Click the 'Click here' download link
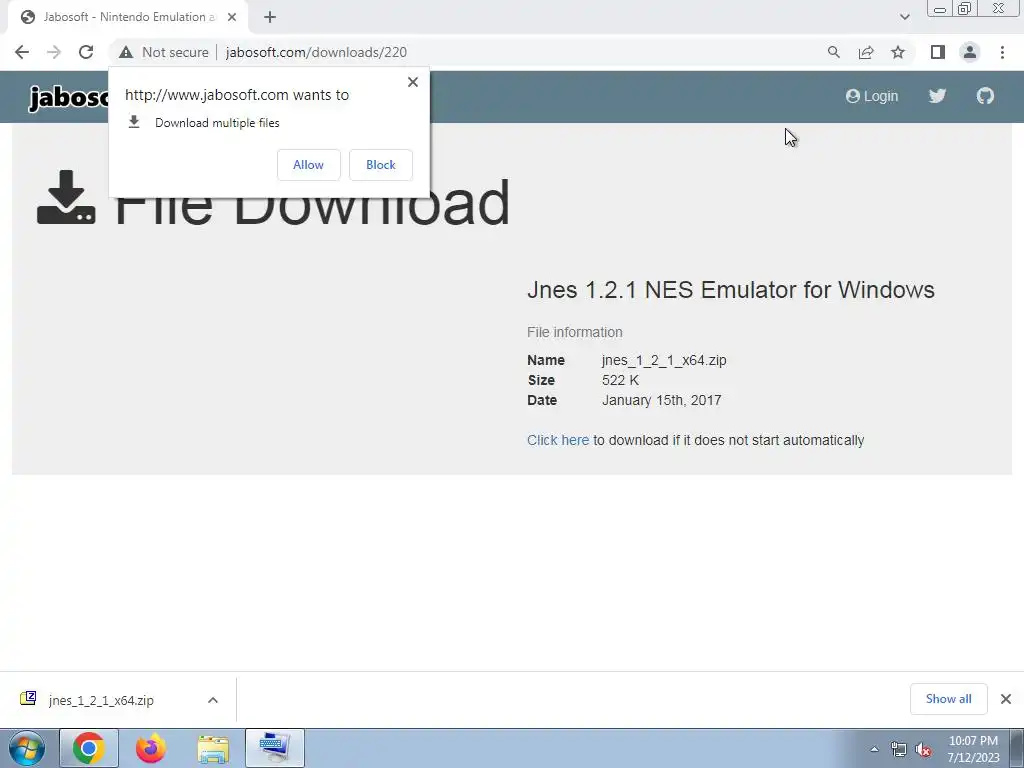The height and width of the screenshot is (768, 1024). [558, 440]
